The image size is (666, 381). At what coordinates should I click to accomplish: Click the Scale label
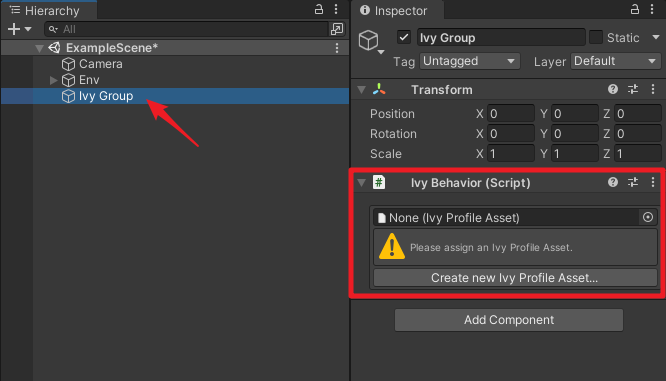pos(385,154)
